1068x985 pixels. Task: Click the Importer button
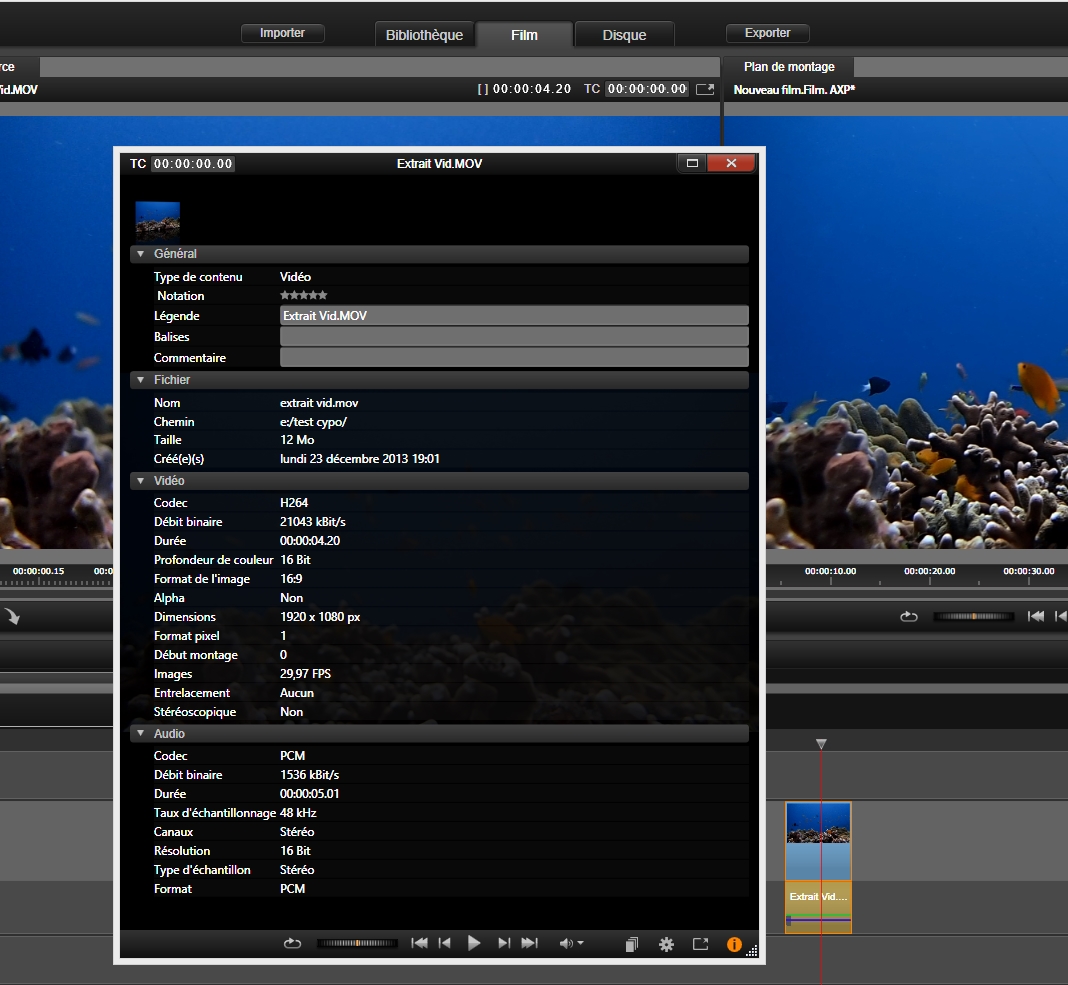coord(282,33)
